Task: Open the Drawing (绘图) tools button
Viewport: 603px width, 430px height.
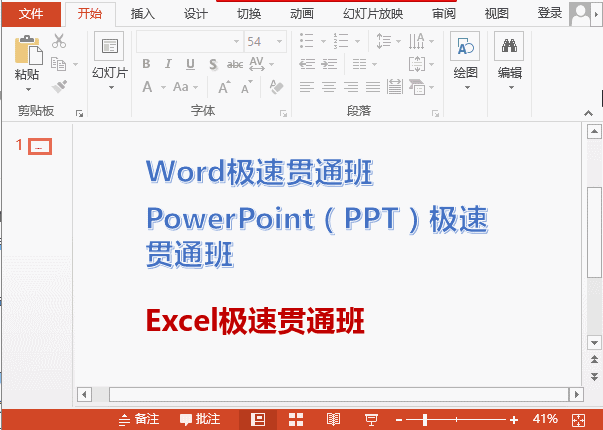Action: tap(465, 60)
